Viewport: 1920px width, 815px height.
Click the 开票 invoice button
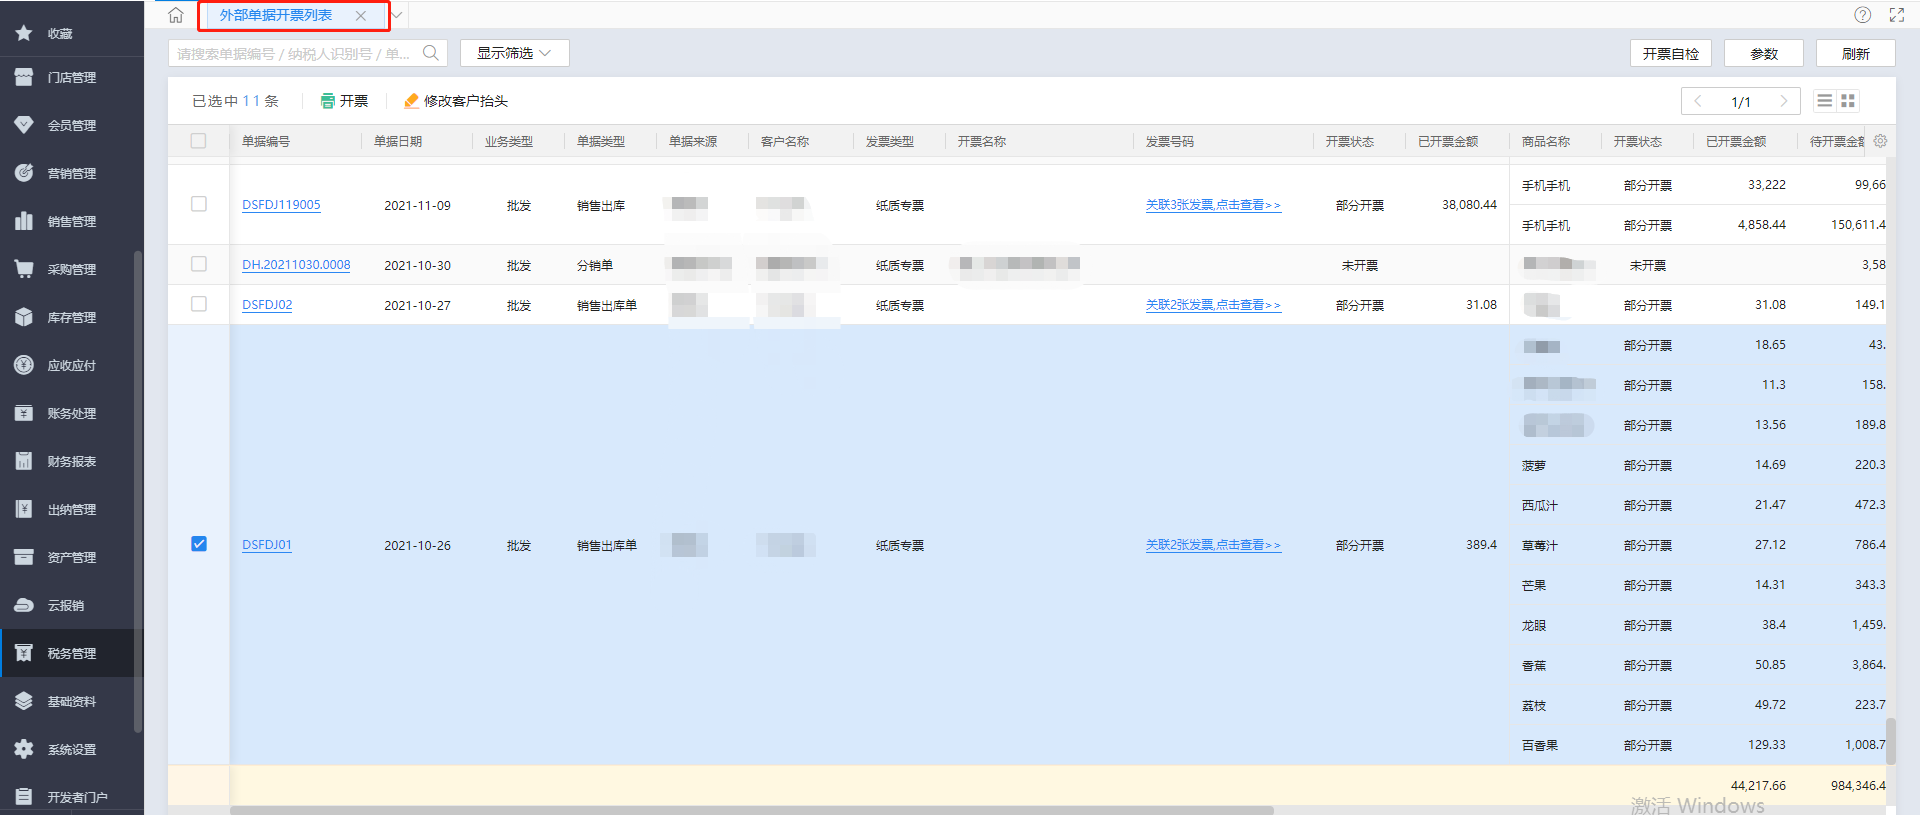(344, 101)
